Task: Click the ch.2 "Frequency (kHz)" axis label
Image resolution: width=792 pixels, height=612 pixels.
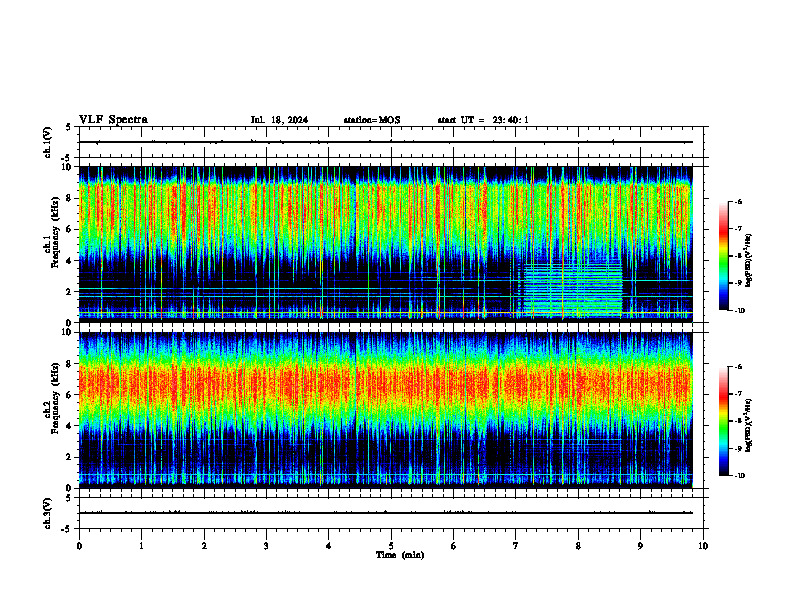Action: coord(55,398)
